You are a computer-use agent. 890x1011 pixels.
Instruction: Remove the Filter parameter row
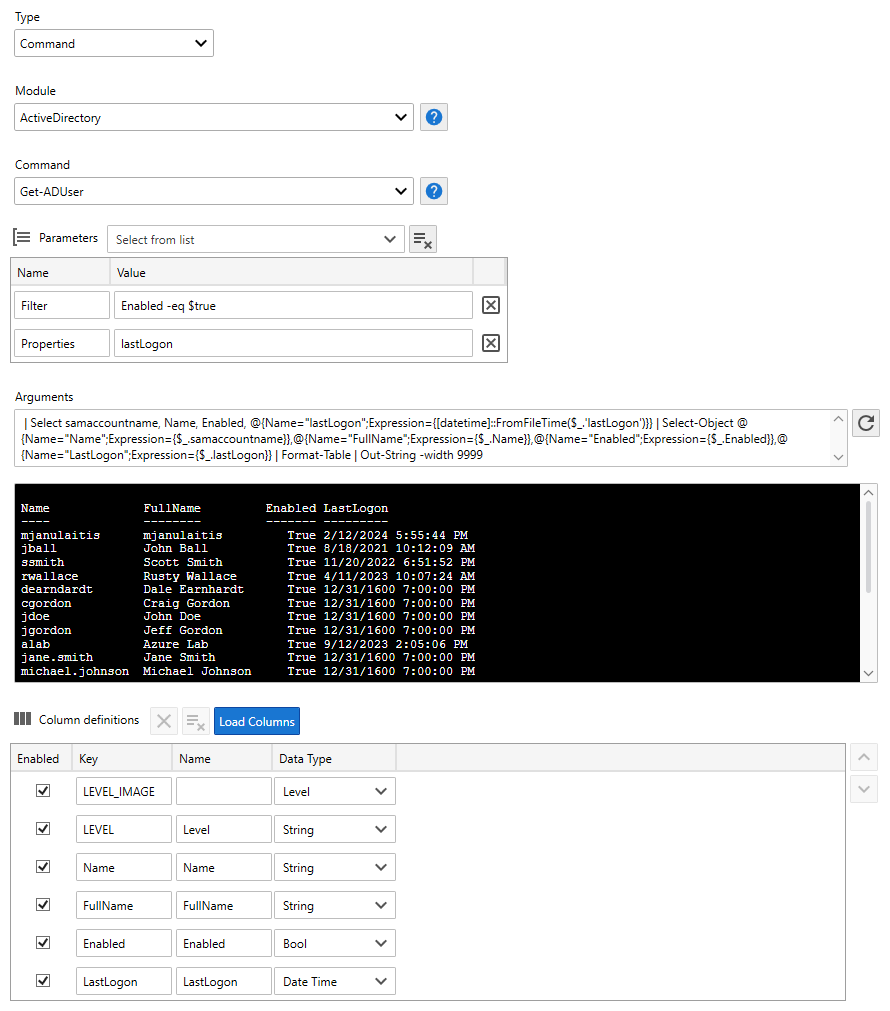pos(490,305)
